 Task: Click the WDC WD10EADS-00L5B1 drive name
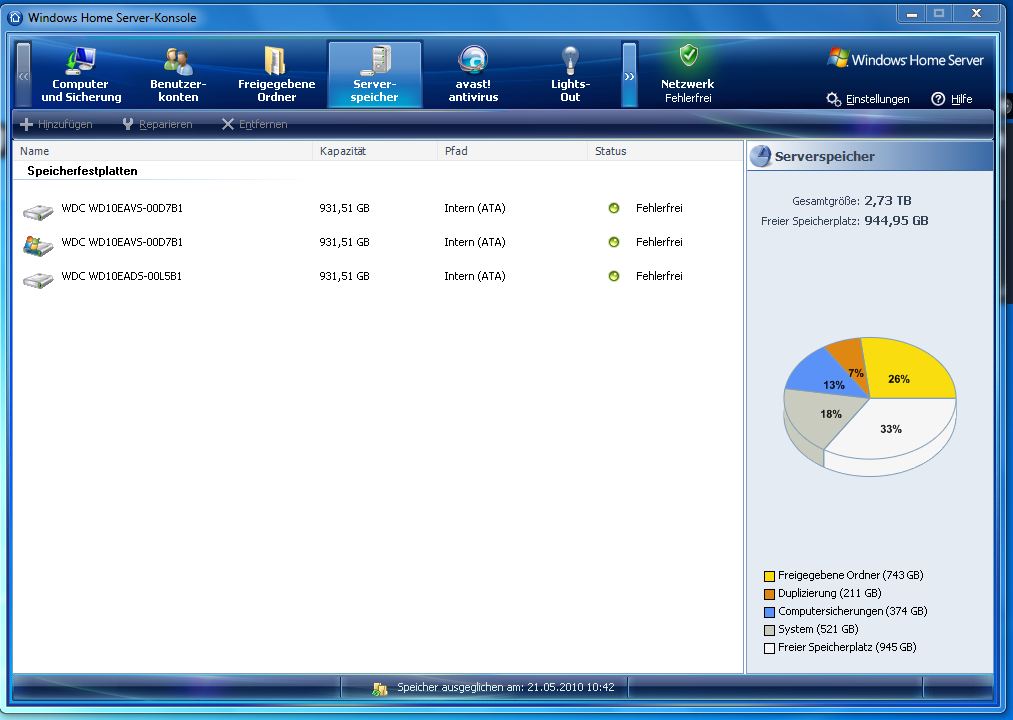(x=121, y=276)
